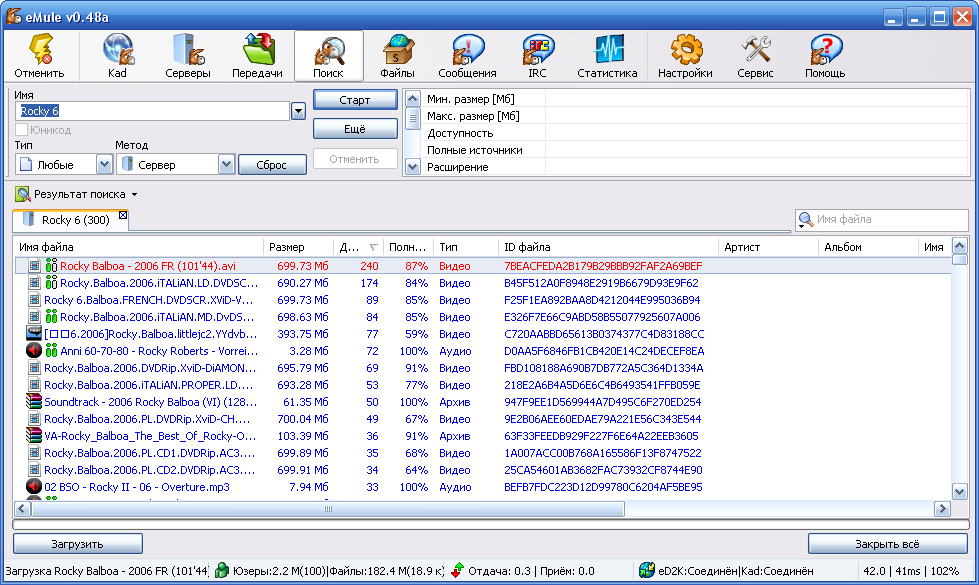Image resolution: width=979 pixels, height=585 pixels.
Task: Sort by Тип column header
Action: point(465,247)
